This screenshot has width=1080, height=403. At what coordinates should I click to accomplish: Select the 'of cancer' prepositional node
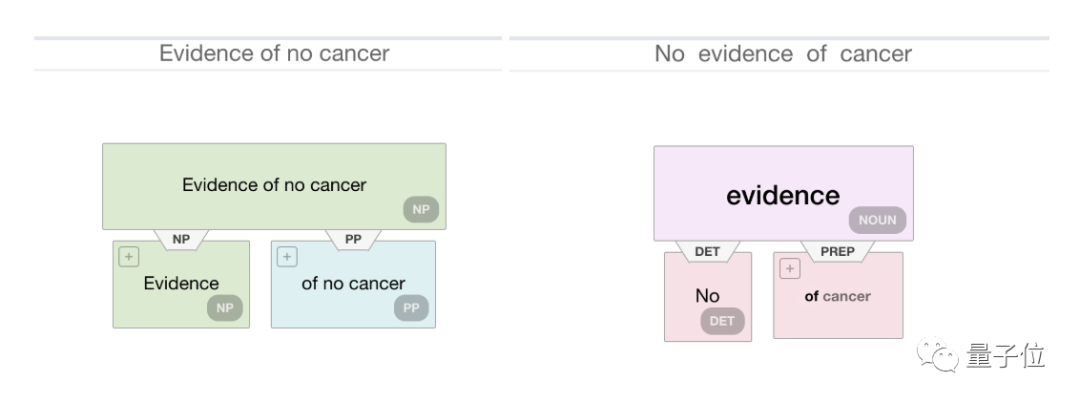point(838,296)
